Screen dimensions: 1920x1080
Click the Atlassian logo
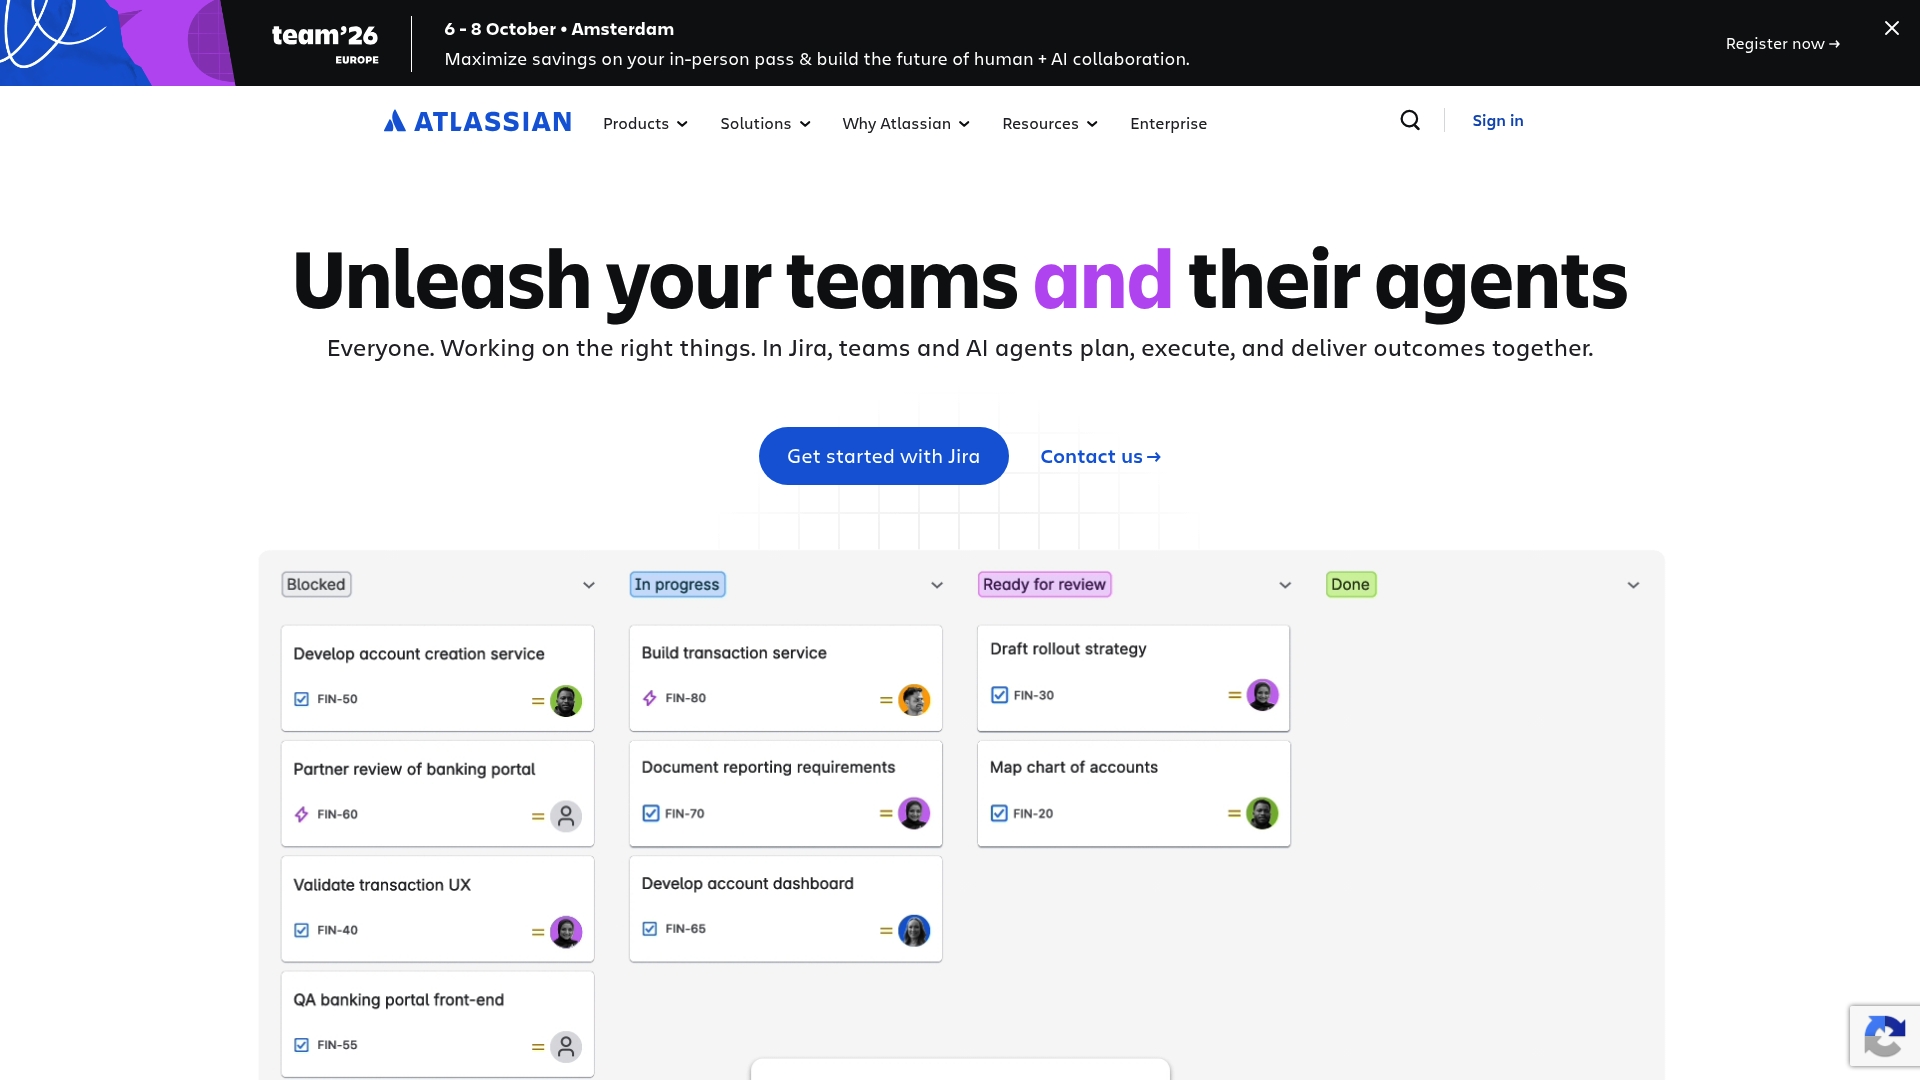477,122
